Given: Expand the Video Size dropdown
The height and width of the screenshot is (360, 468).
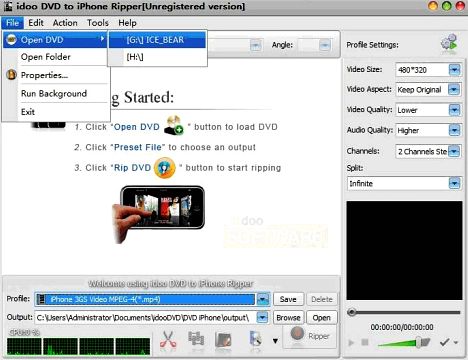Looking at the screenshot, I should click(454, 70).
